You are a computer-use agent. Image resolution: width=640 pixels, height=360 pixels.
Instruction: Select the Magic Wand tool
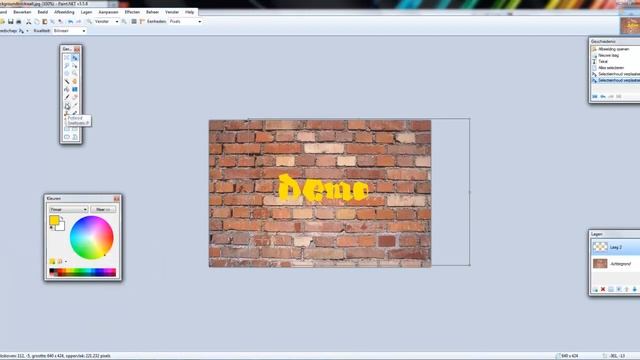point(67,81)
